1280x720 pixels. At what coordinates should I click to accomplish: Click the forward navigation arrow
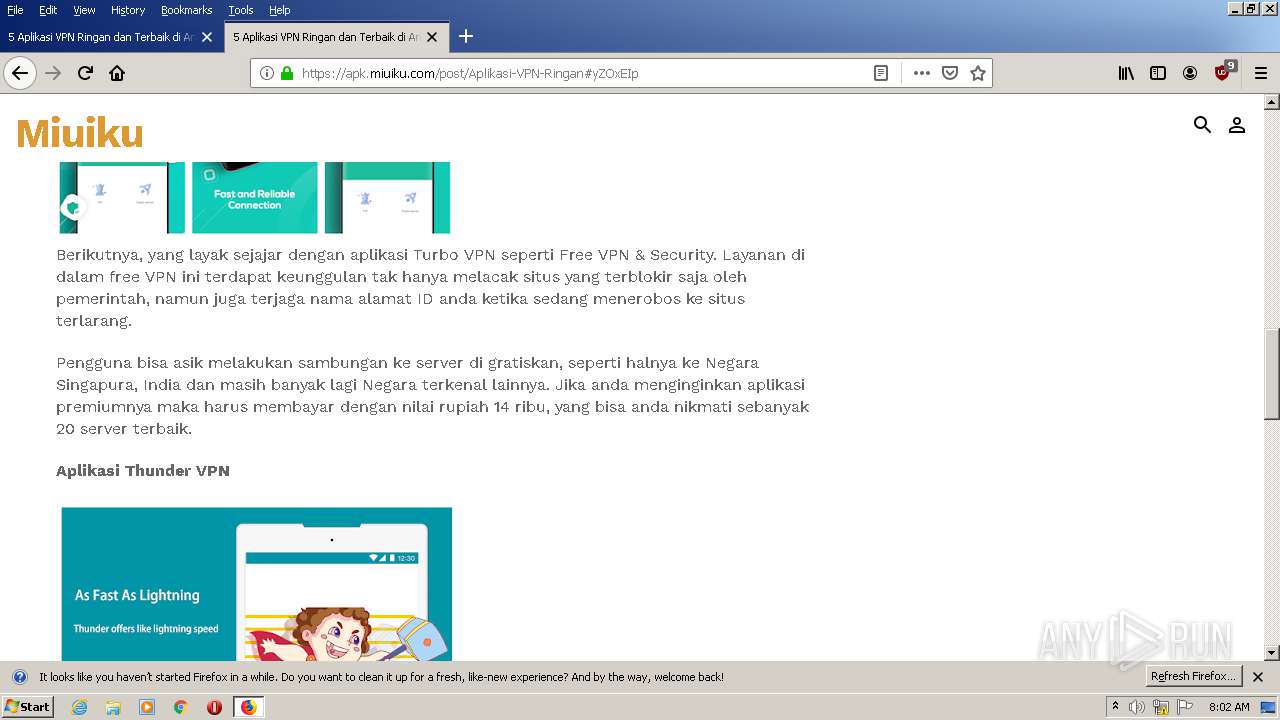click(53, 73)
